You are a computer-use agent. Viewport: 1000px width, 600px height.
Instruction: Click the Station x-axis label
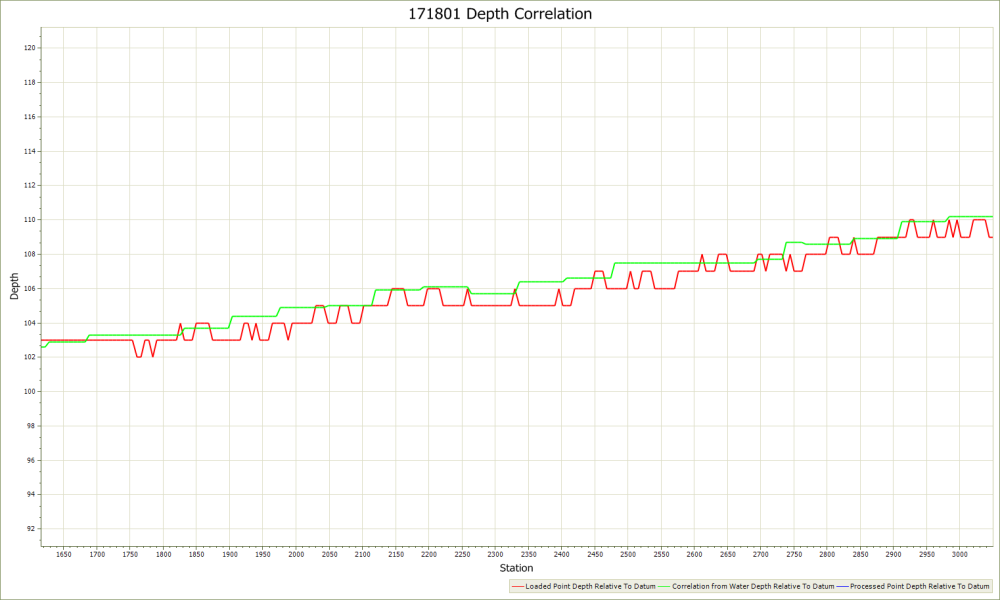point(516,568)
